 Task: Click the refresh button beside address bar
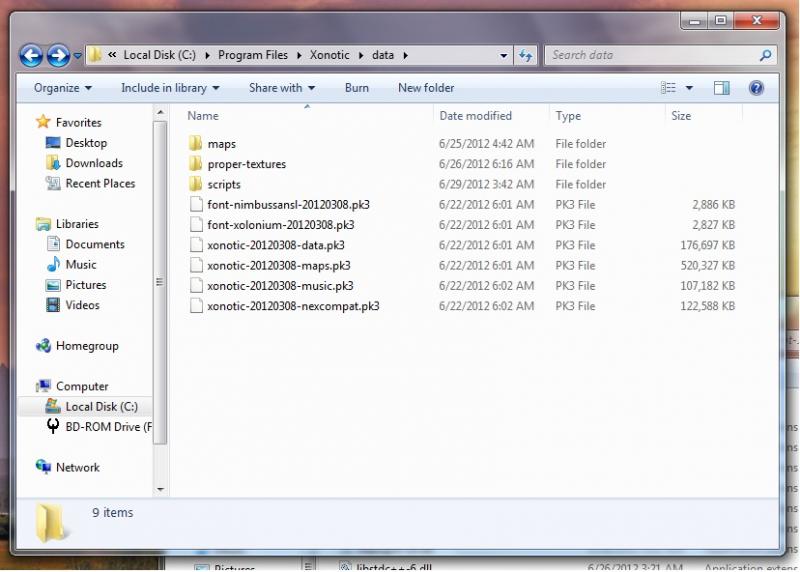click(526, 56)
